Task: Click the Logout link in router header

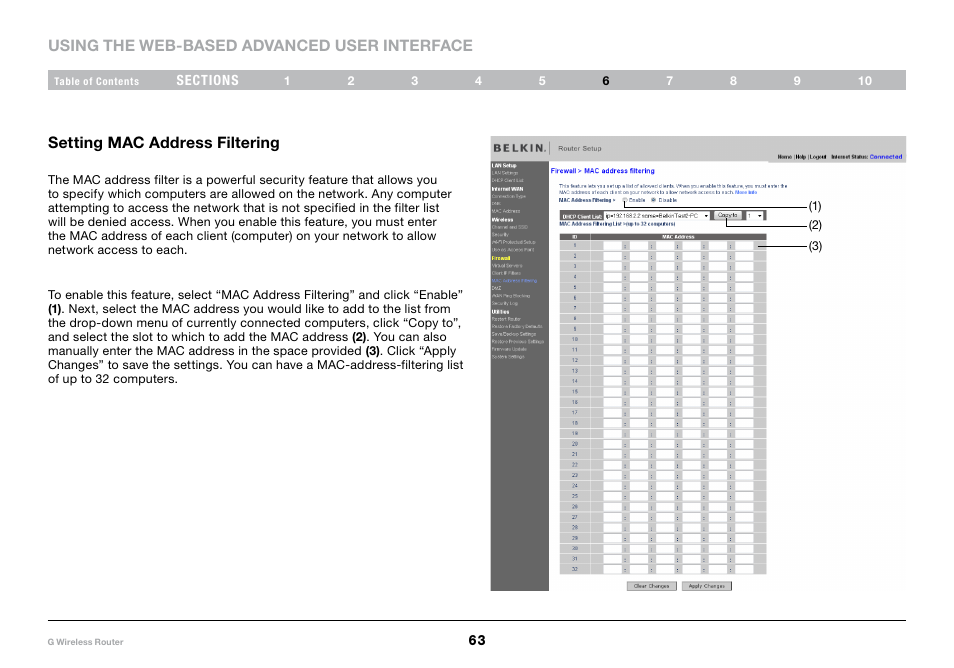Action: coord(818,157)
